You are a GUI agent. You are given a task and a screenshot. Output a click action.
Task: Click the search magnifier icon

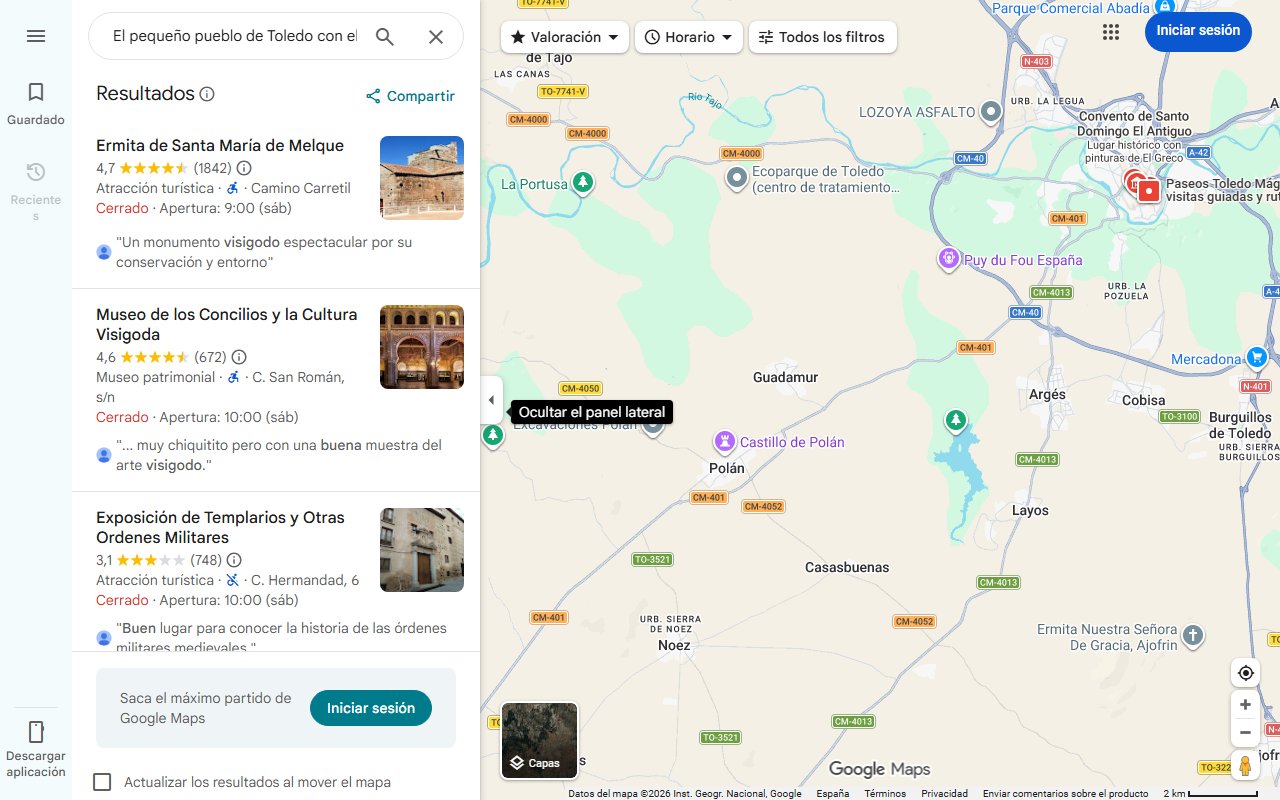click(x=384, y=36)
